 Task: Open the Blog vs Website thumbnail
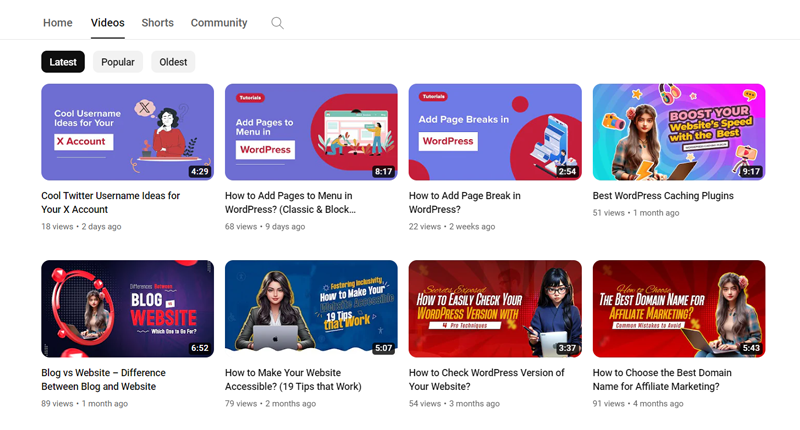tap(128, 309)
